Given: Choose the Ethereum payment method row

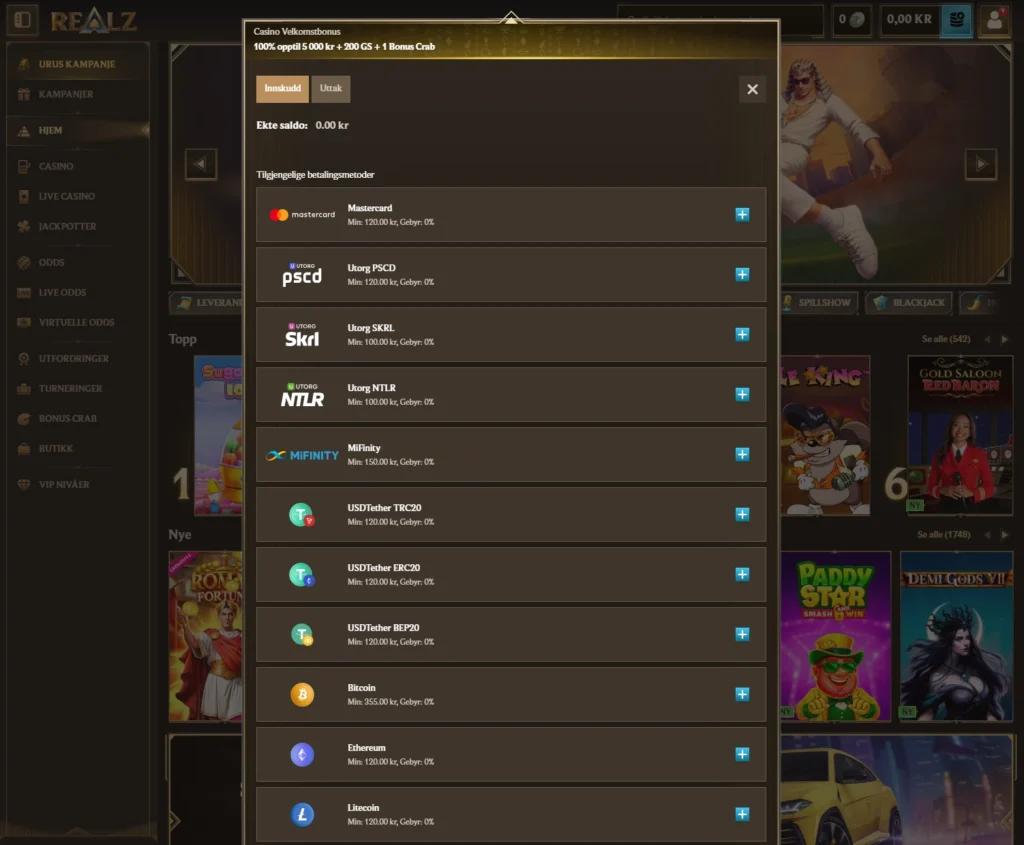Looking at the screenshot, I should coord(511,755).
